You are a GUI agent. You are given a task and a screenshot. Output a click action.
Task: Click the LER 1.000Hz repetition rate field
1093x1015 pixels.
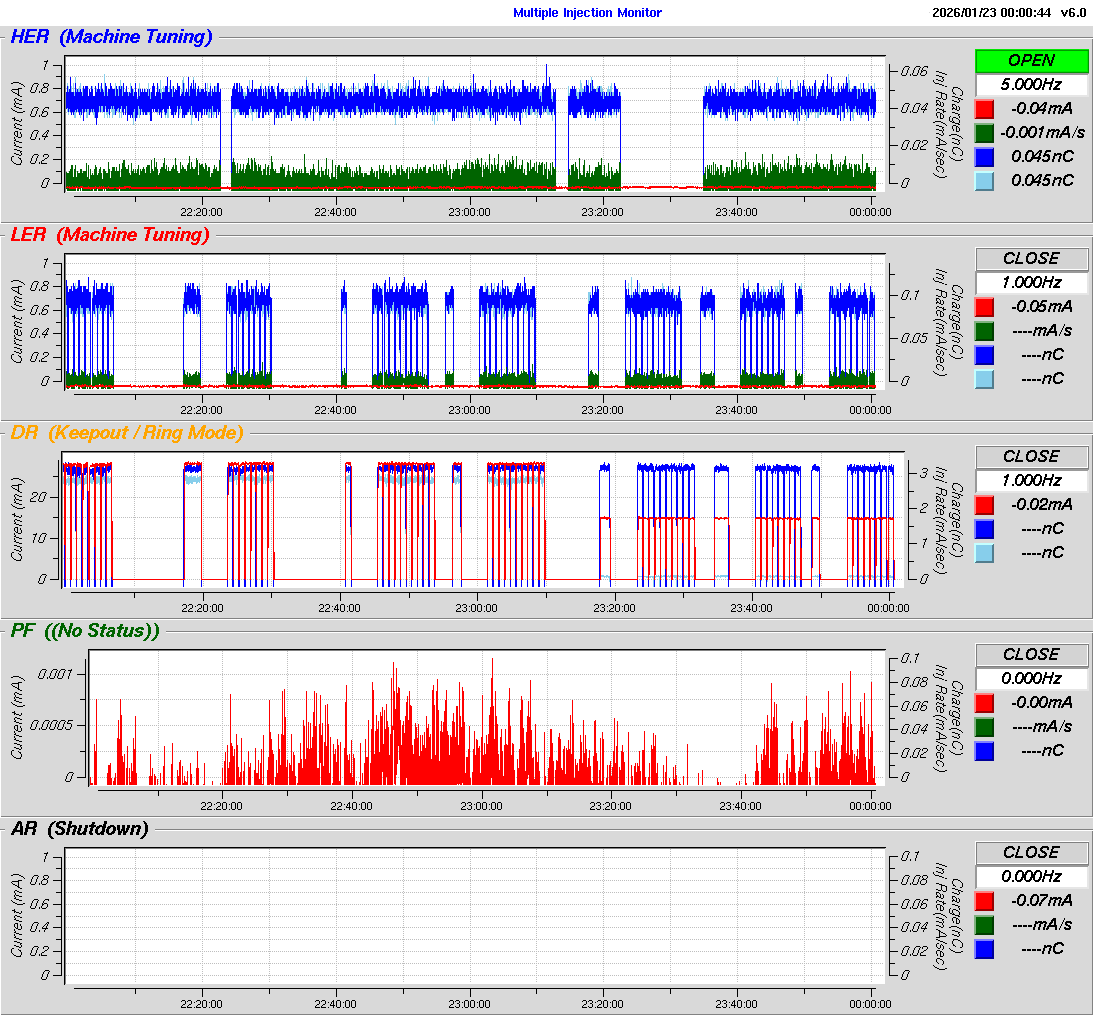[x=1031, y=283]
